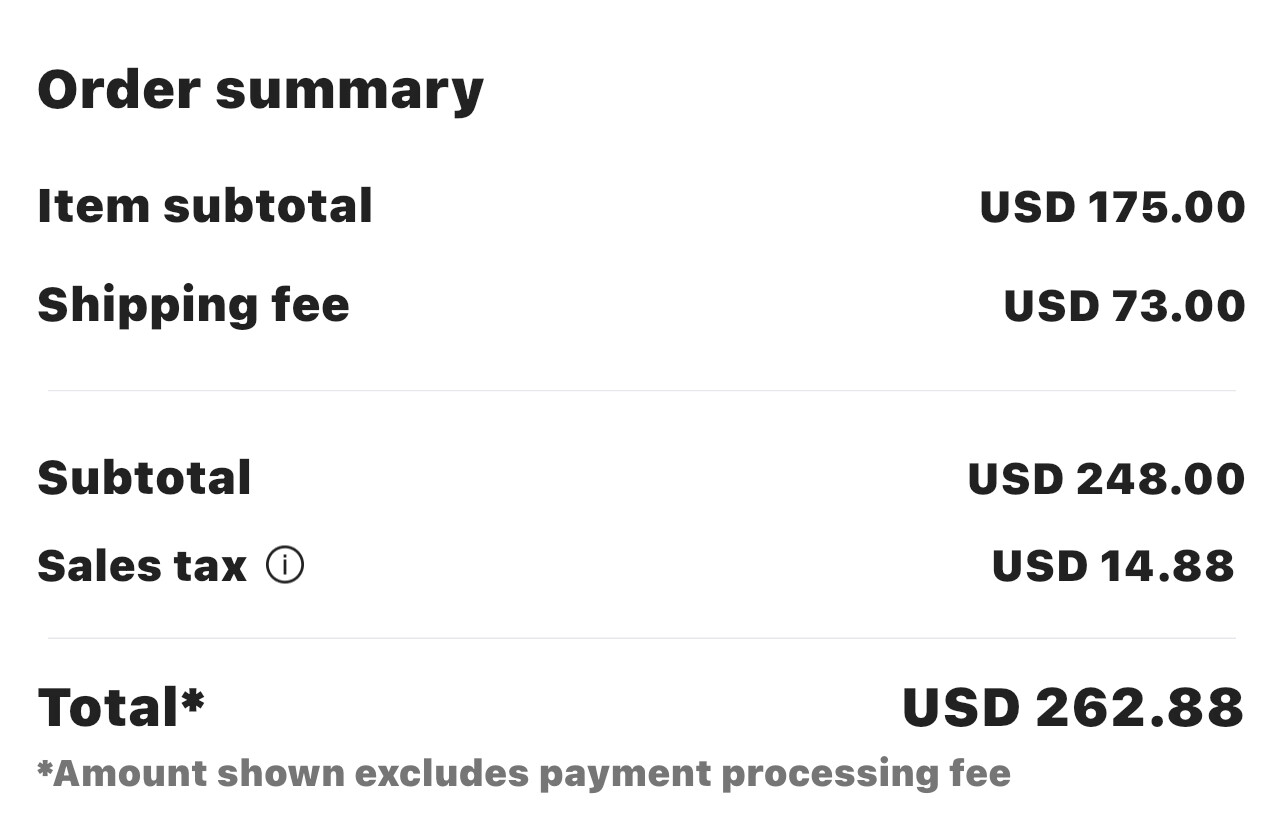This screenshot has height=822, width=1284.
Task: Click the USD 175.00 item amount
Action: tap(1112, 207)
